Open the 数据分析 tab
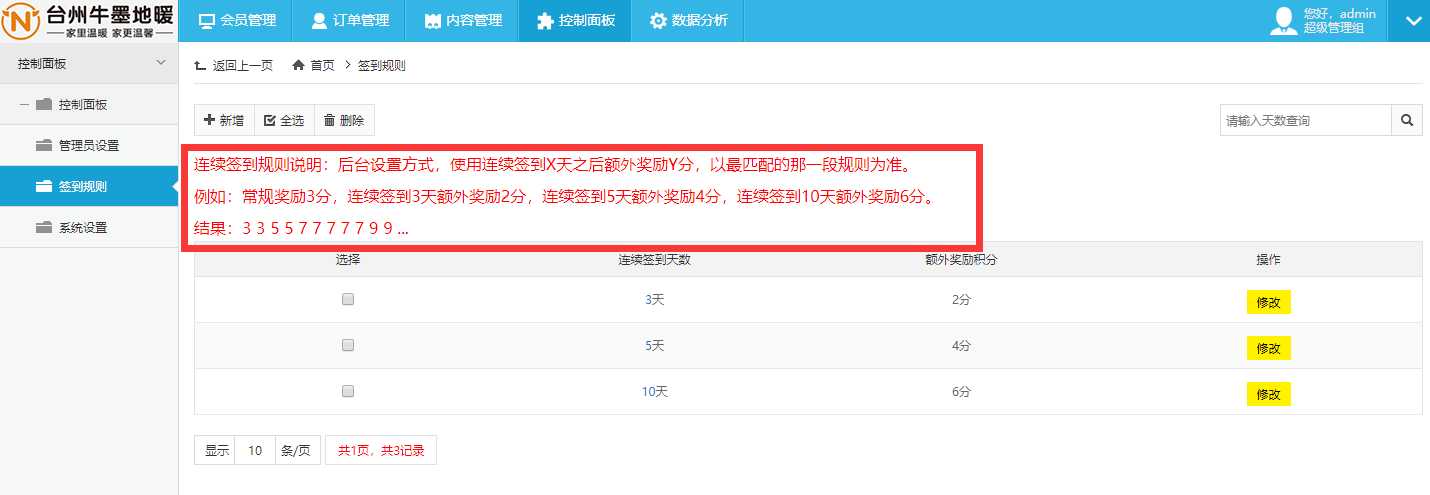Image resolution: width=1430 pixels, height=495 pixels. click(688, 21)
